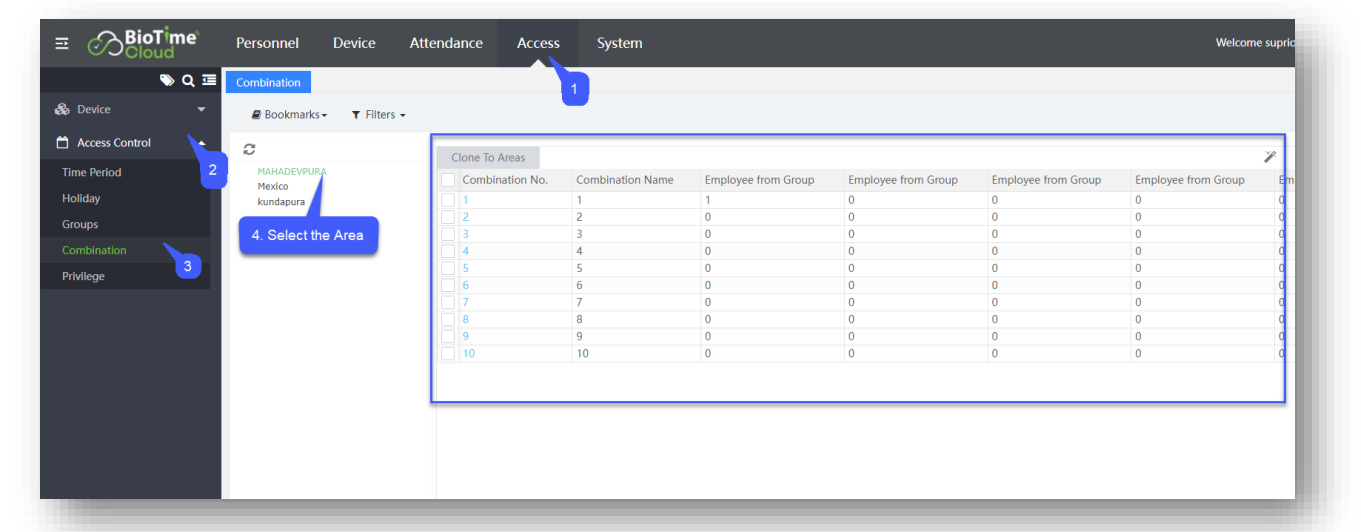Viewport: 1361px width, 532px height.
Task: Open Time Period in sidebar
Action: pyautogui.click(x=91, y=173)
